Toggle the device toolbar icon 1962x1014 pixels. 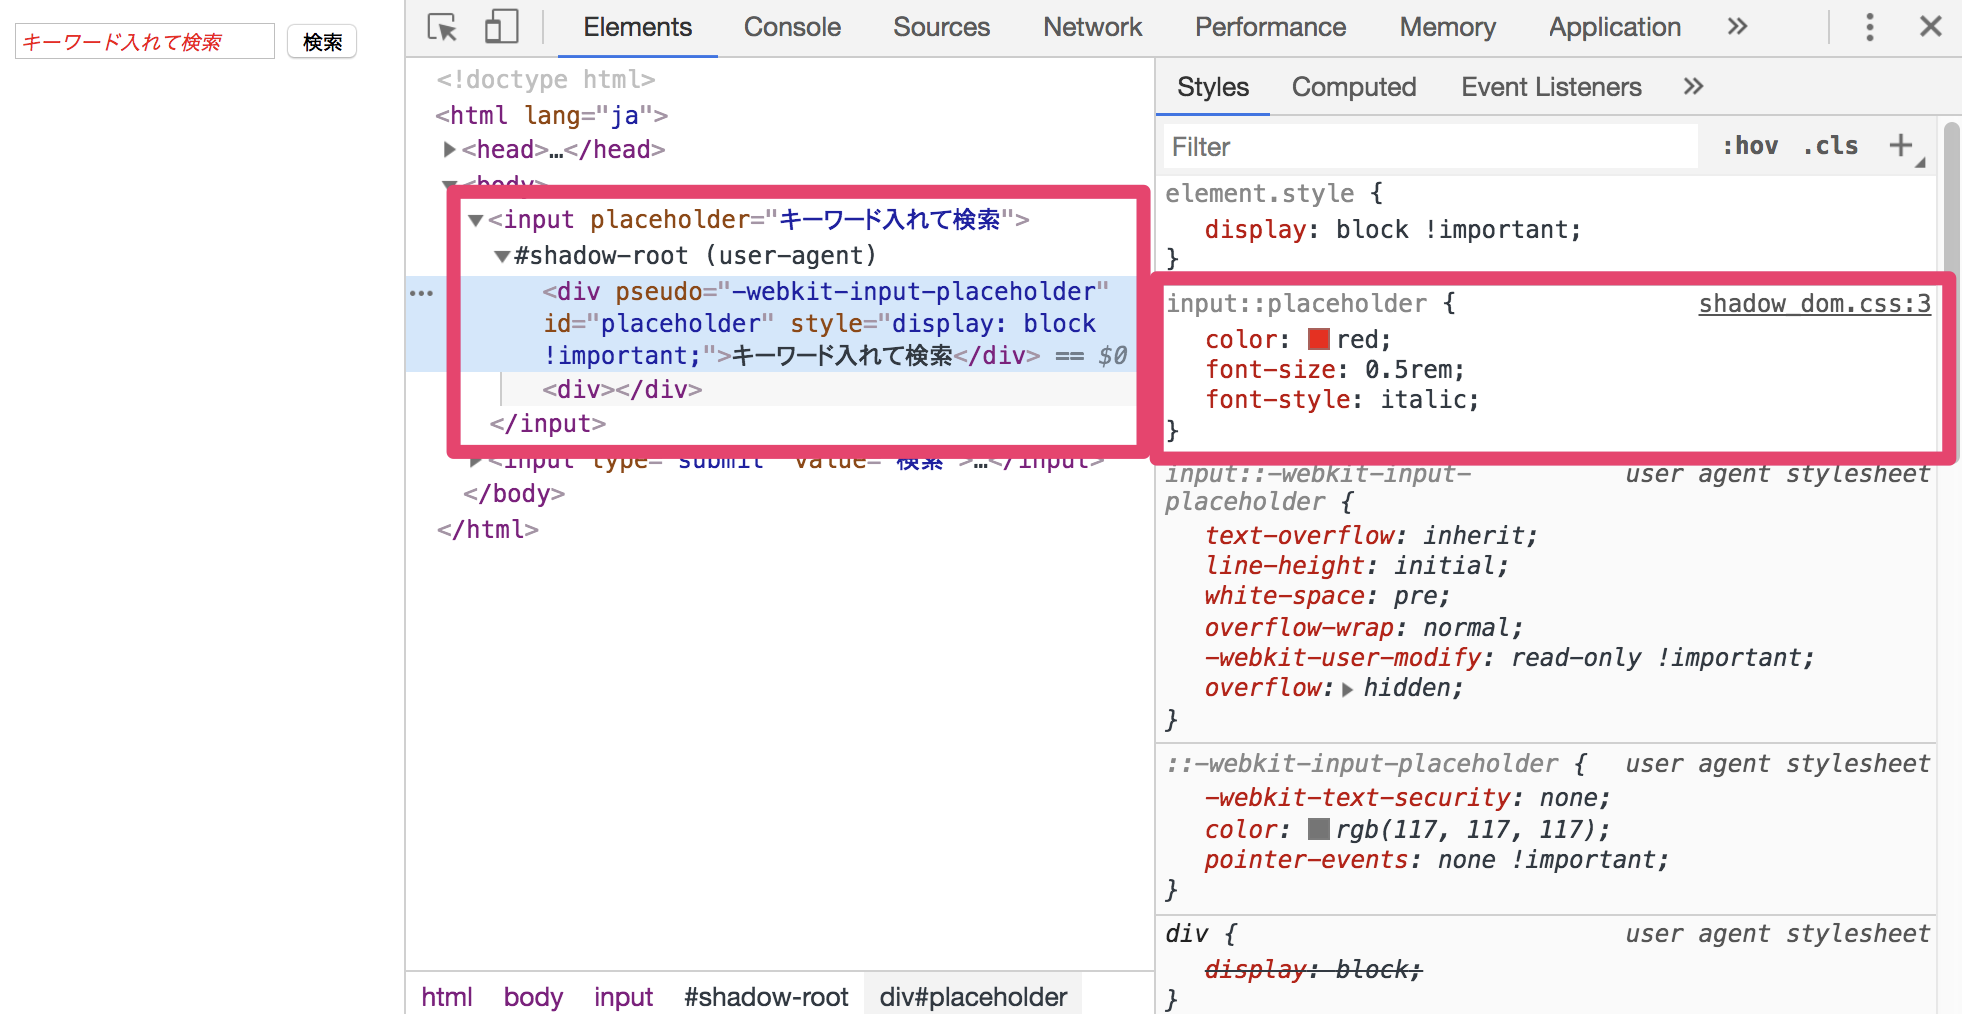click(x=501, y=27)
